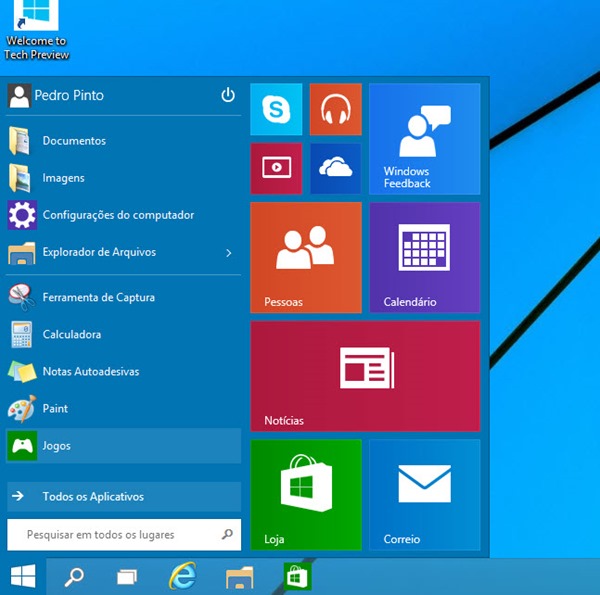Launch Jogos
This screenshot has height=595, width=600.
pos(124,446)
